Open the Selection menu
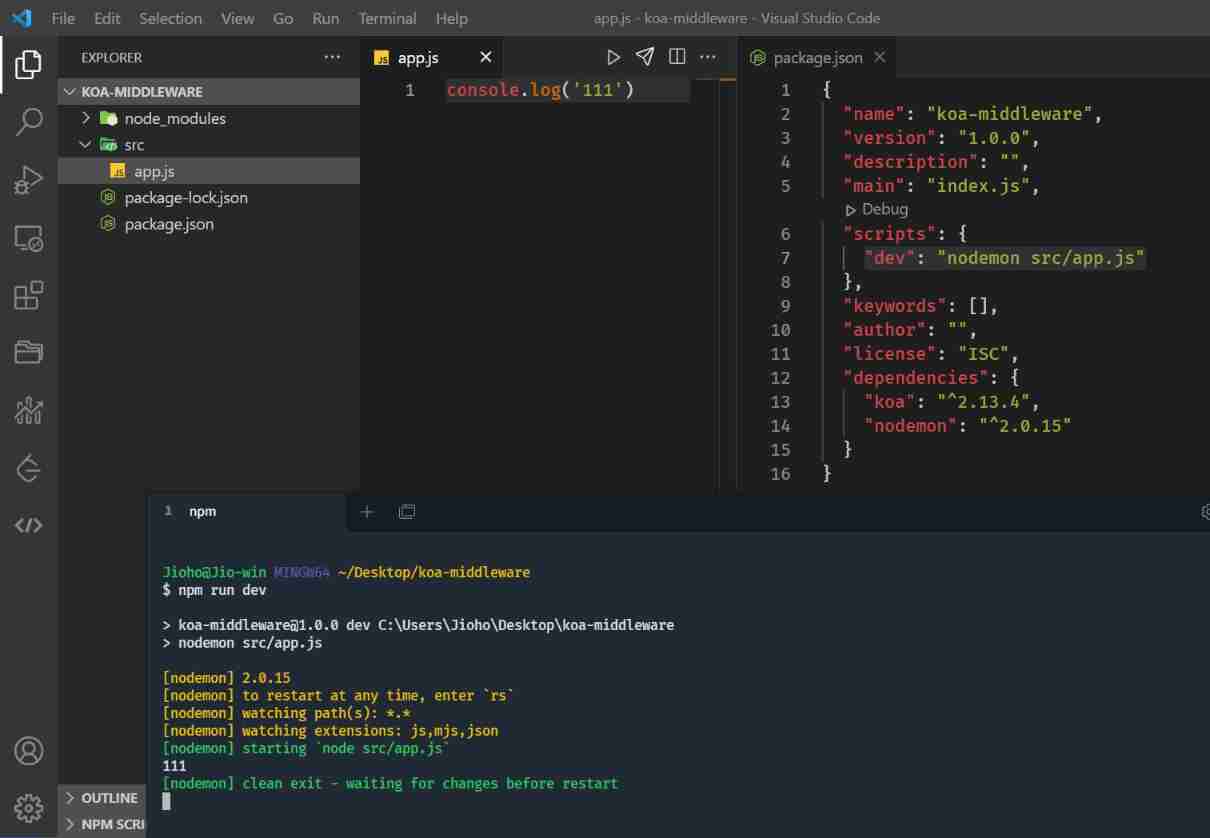Screen dimensions: 1210x838 170,18
